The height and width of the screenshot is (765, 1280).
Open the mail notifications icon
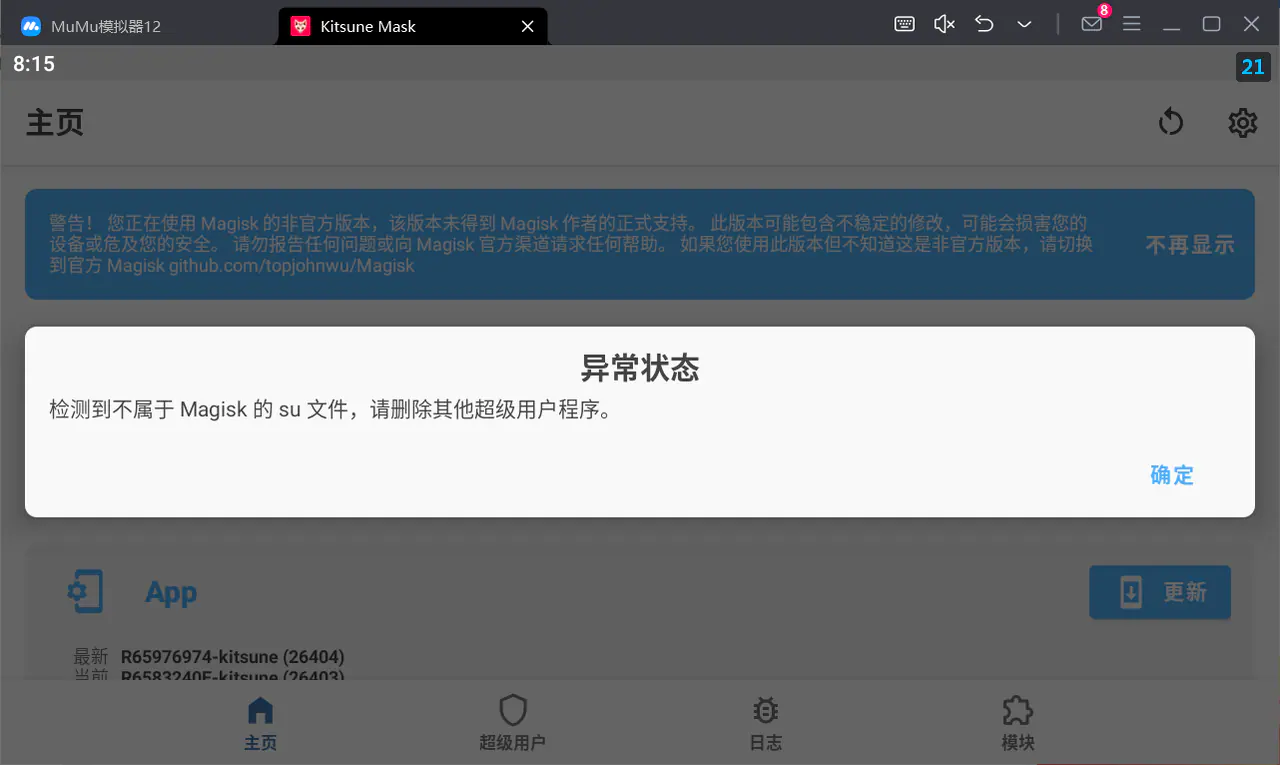click(x=1092, y=24)
